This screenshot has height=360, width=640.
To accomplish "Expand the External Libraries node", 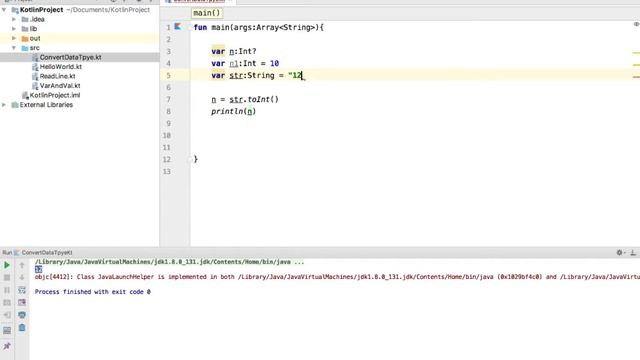I will point(4,105).
